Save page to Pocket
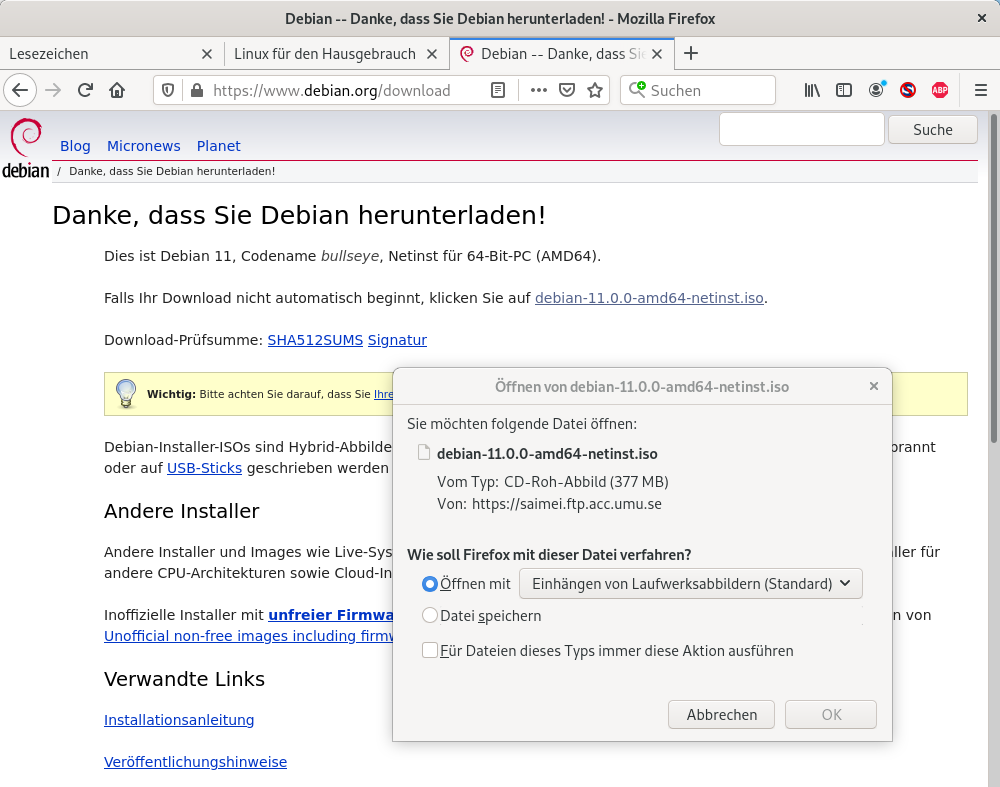This screenshot has width=1000, height=787. tap(567, 91)
